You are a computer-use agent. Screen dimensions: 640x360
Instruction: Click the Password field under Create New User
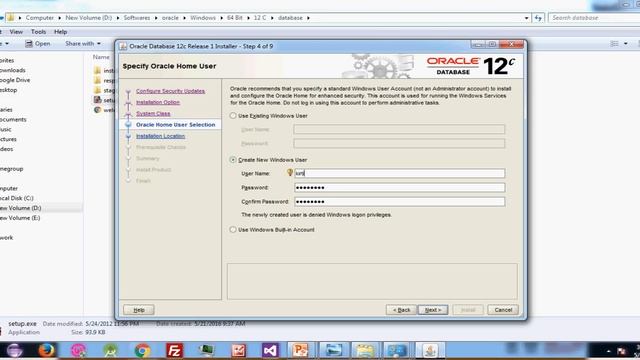click(x=400, y=188)
